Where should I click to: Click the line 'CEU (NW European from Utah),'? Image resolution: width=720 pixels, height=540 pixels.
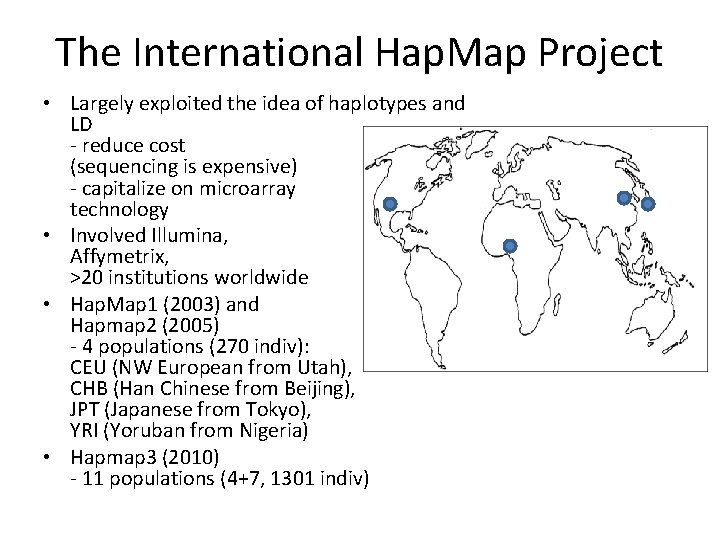coord(211,368)
